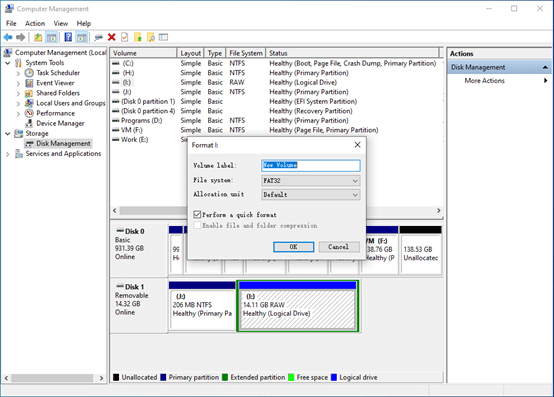554x397 pixels.
Task: Collapse Disk Management actions section arrow
Action: 545,67
